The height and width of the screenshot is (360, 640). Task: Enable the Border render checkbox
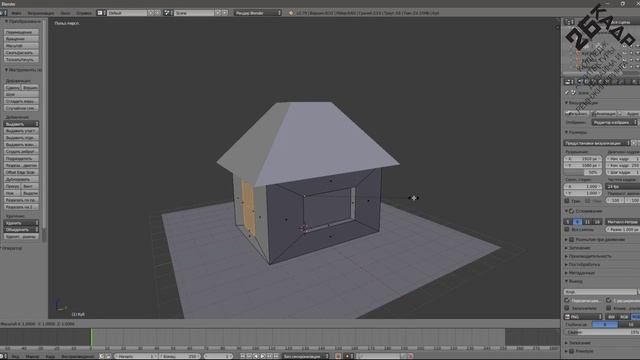pos(567,201)
